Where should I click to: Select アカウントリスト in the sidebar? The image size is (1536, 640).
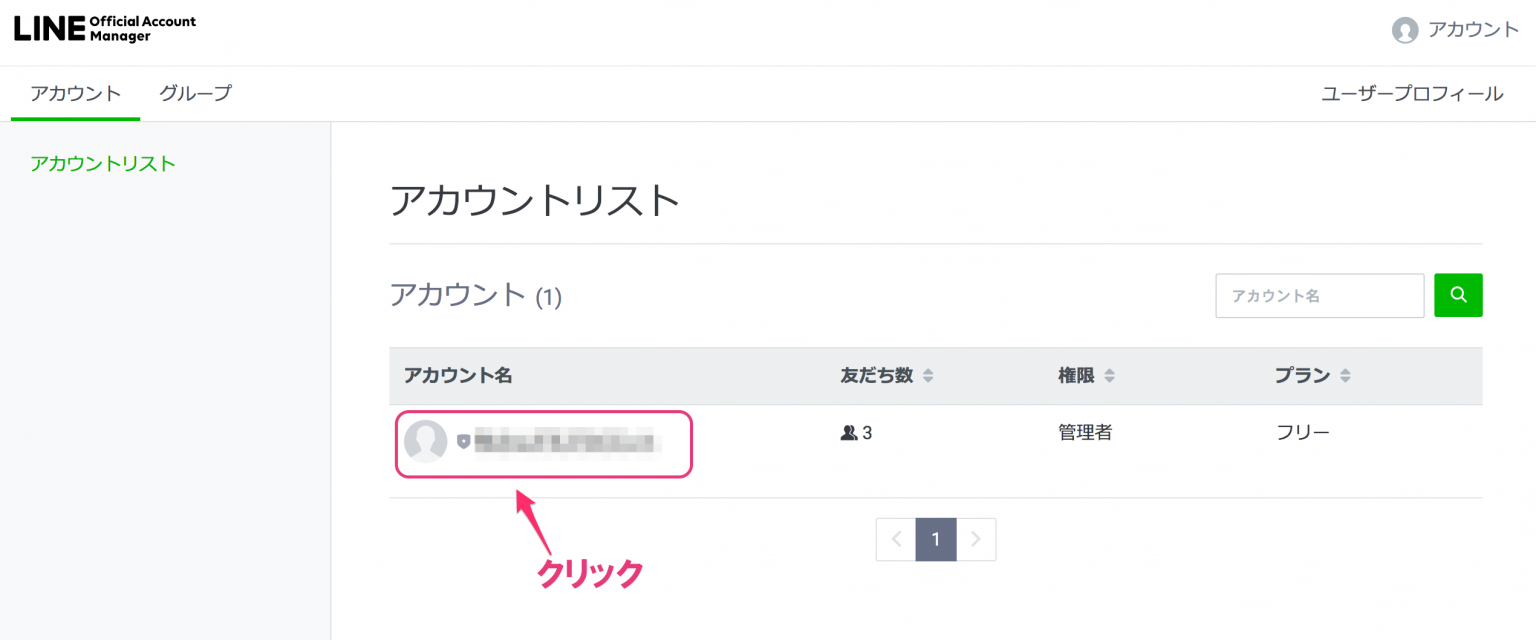(103, 164)
